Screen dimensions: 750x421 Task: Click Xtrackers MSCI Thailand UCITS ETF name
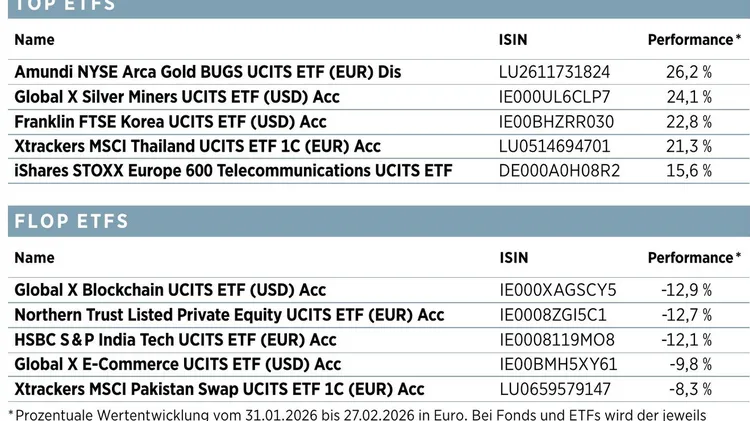[x=197, y=146]
